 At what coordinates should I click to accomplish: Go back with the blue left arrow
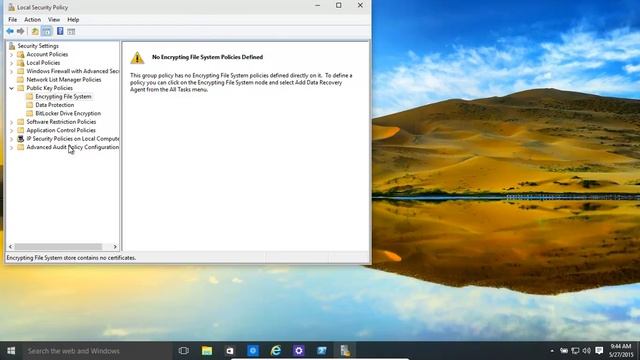pos(10,31)
